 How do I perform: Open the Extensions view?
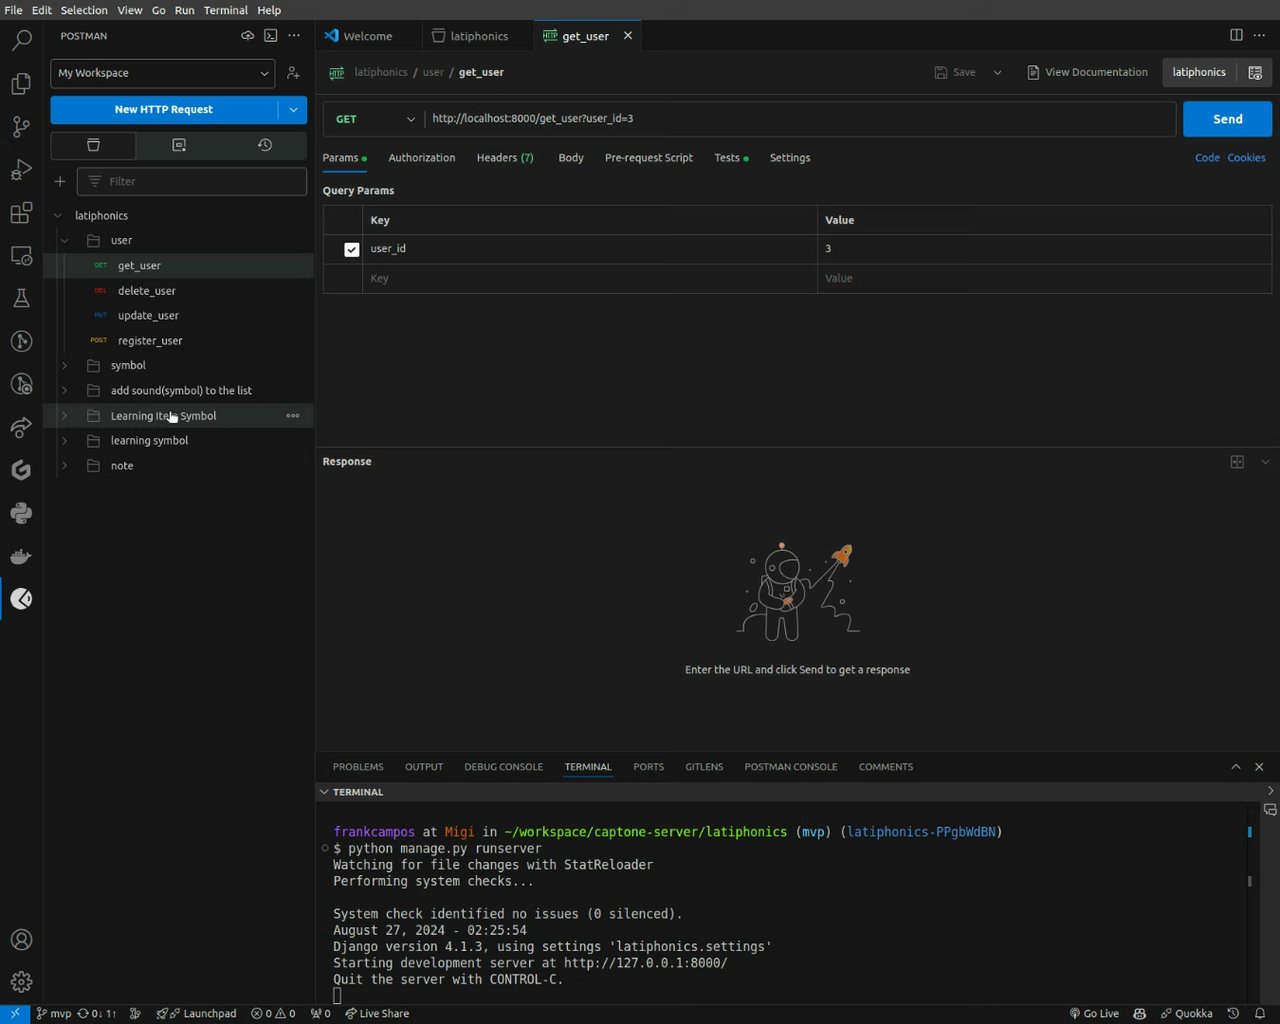point(21,213)
